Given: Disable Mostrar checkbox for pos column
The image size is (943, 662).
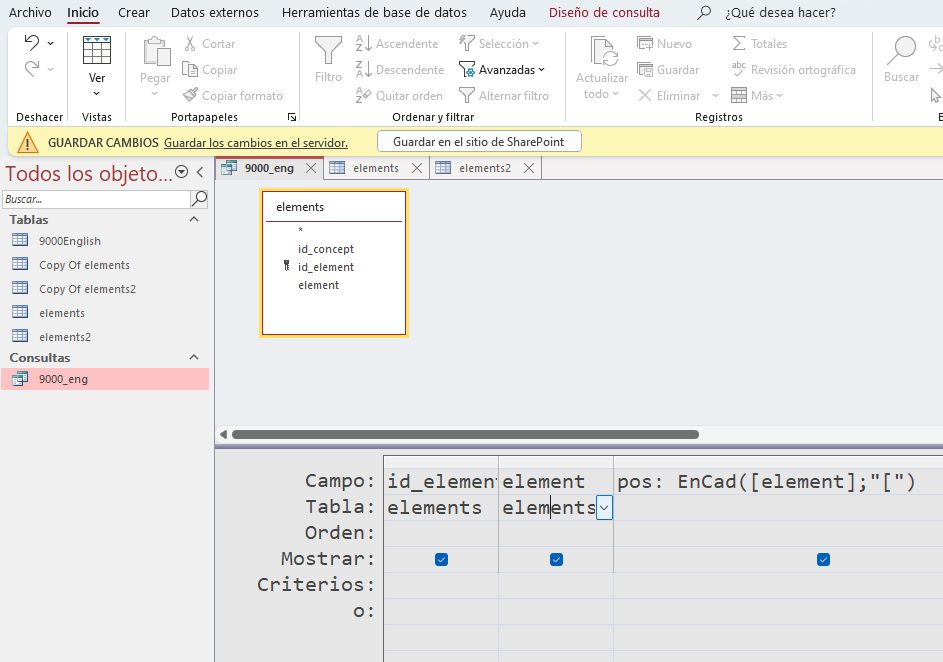Looking at the screenshot, I should [823, 560].
